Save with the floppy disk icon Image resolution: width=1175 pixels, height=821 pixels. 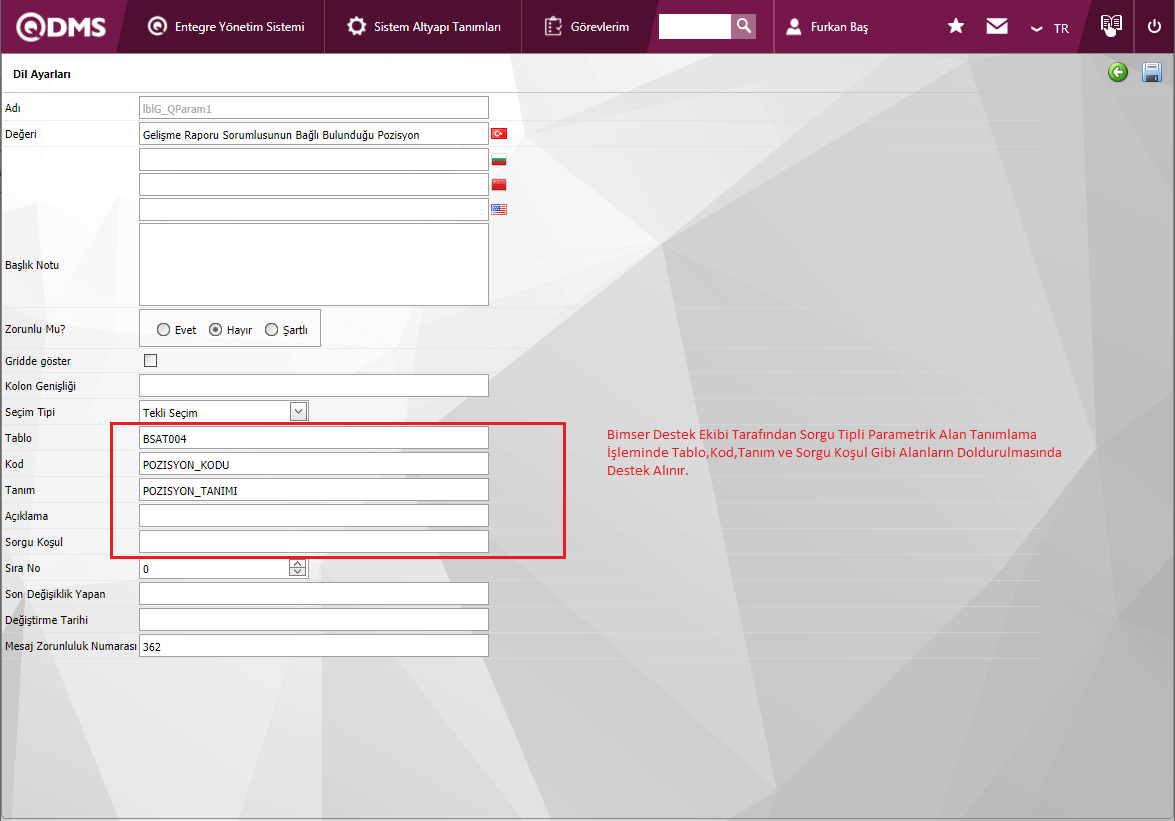(x=1151, y=72)
